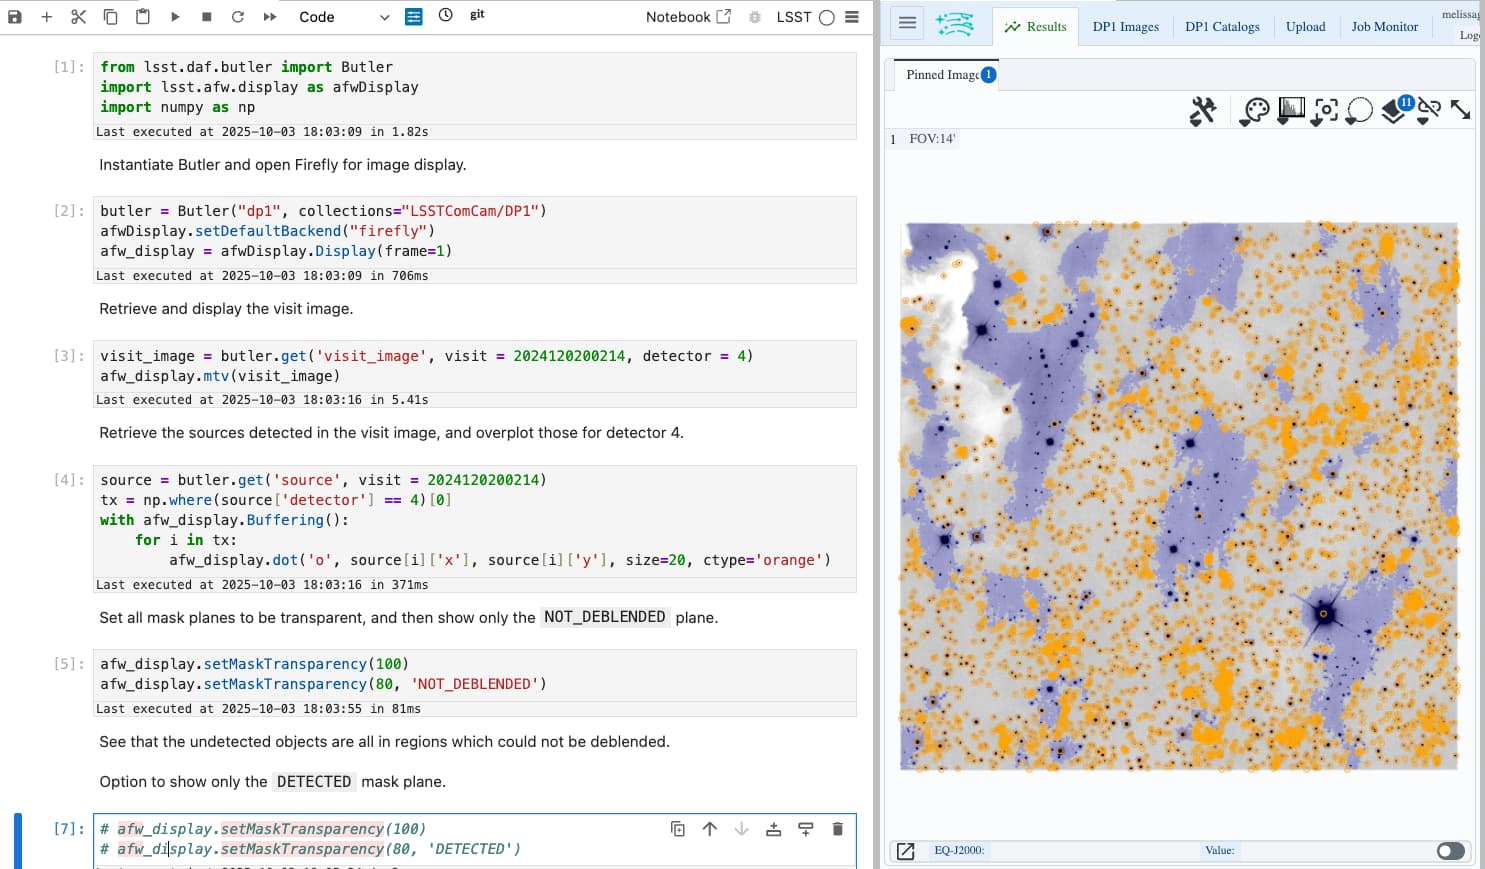Toggle the blue property inspector button in toolbar
This screenshot has width=1485, height=869.
414,17
